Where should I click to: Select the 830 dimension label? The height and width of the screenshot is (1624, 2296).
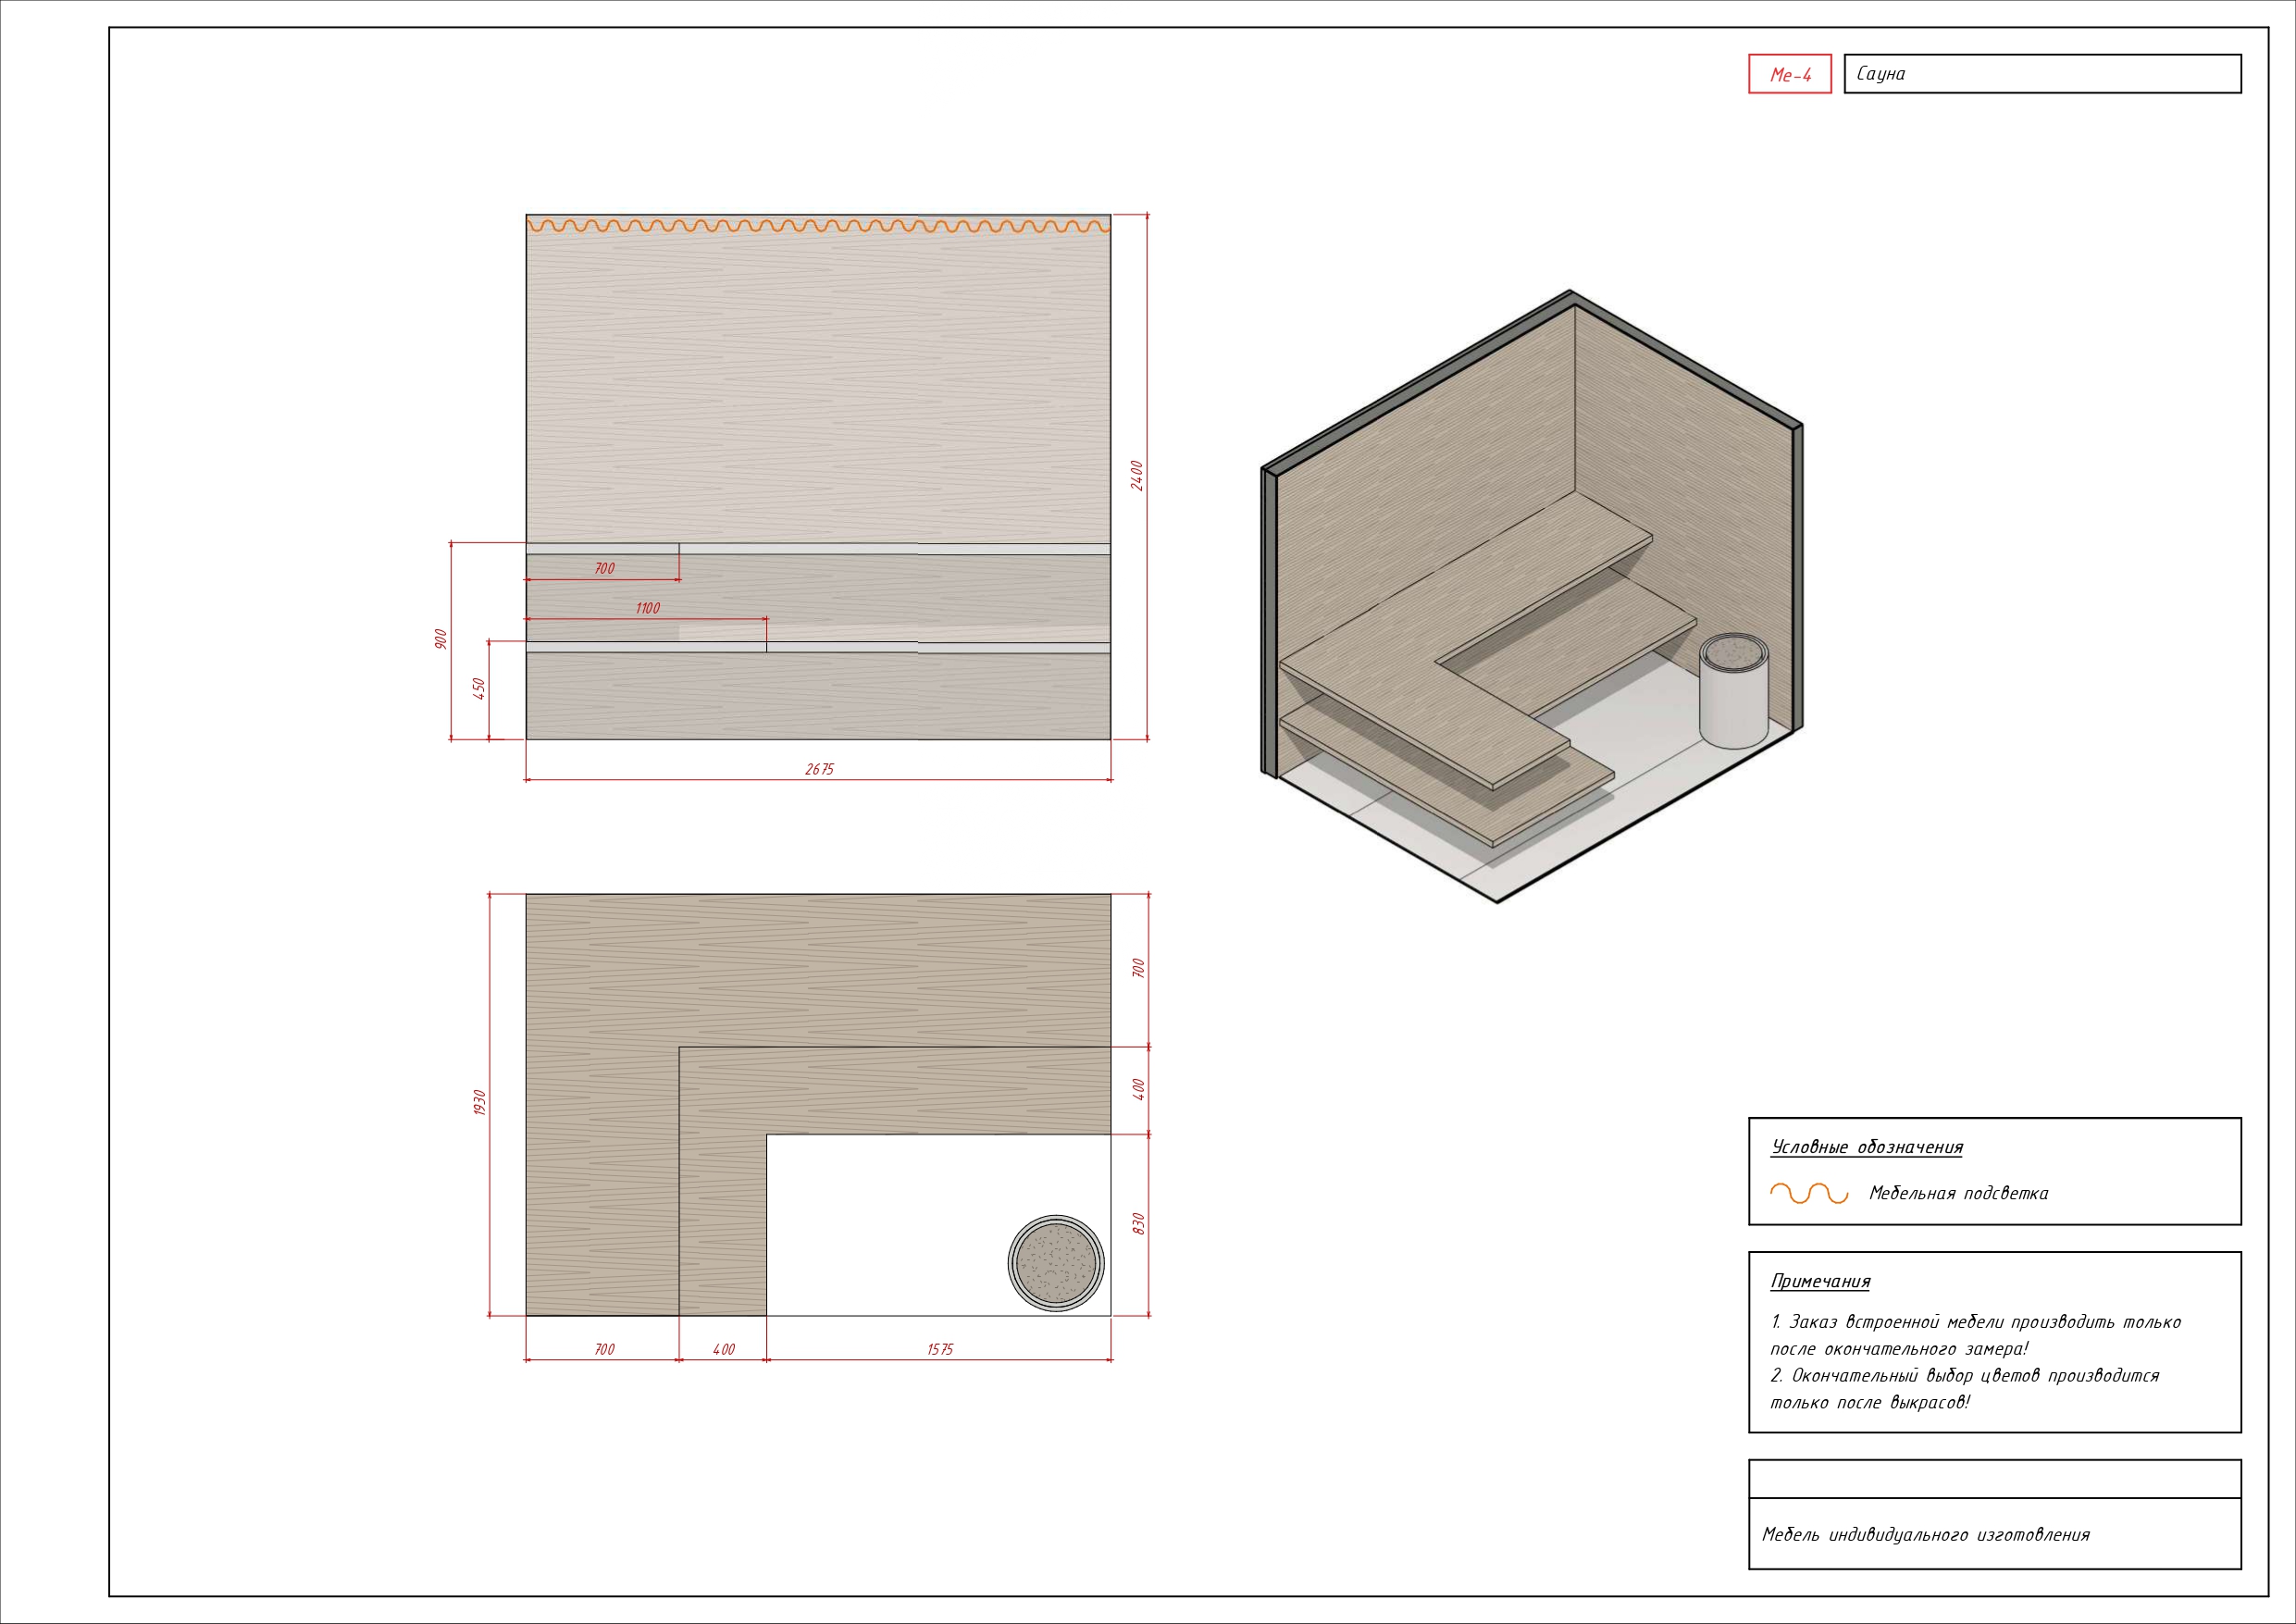pos(1137,1224)
